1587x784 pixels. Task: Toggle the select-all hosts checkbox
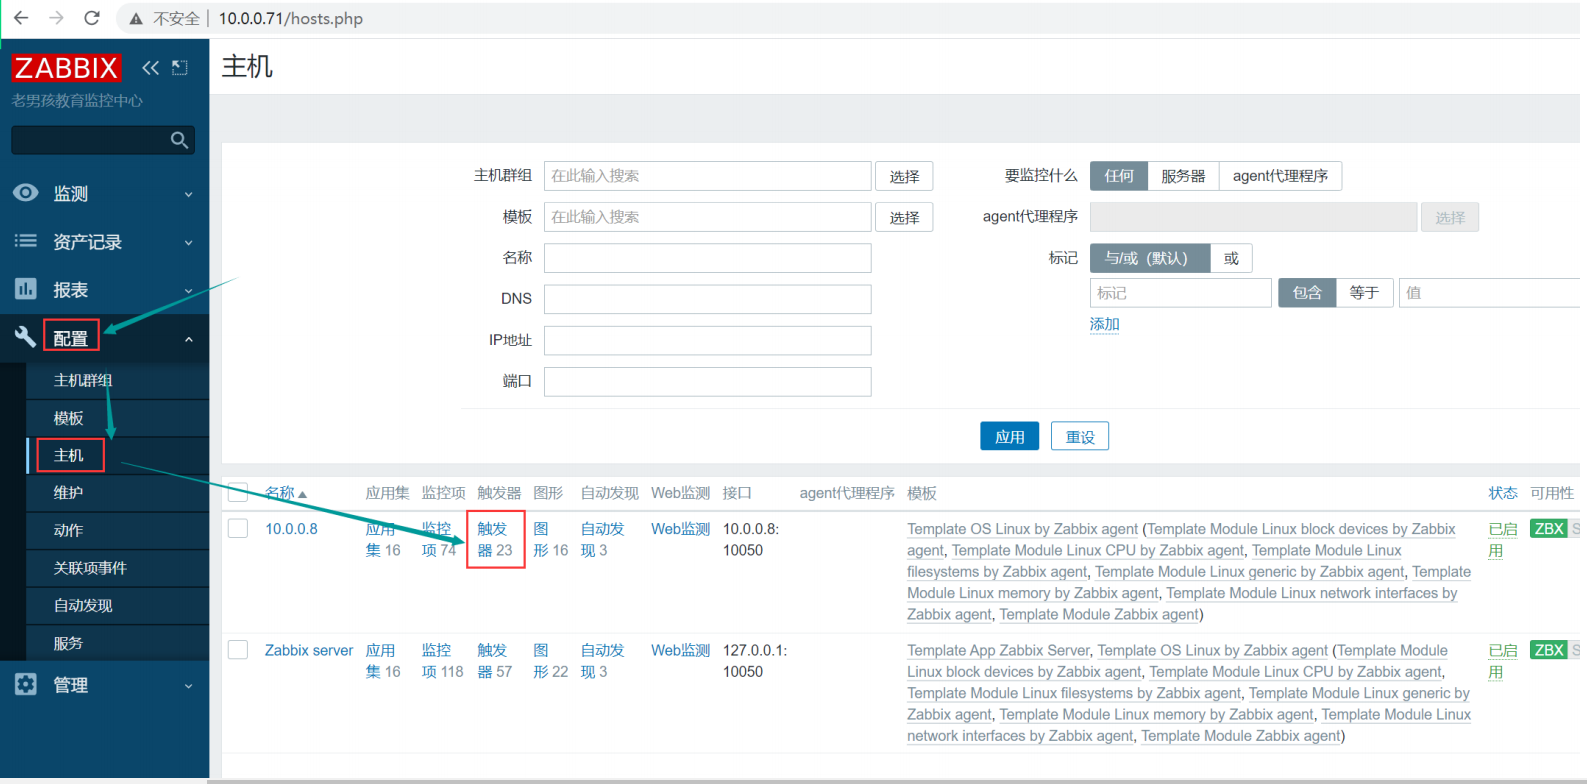238,492
